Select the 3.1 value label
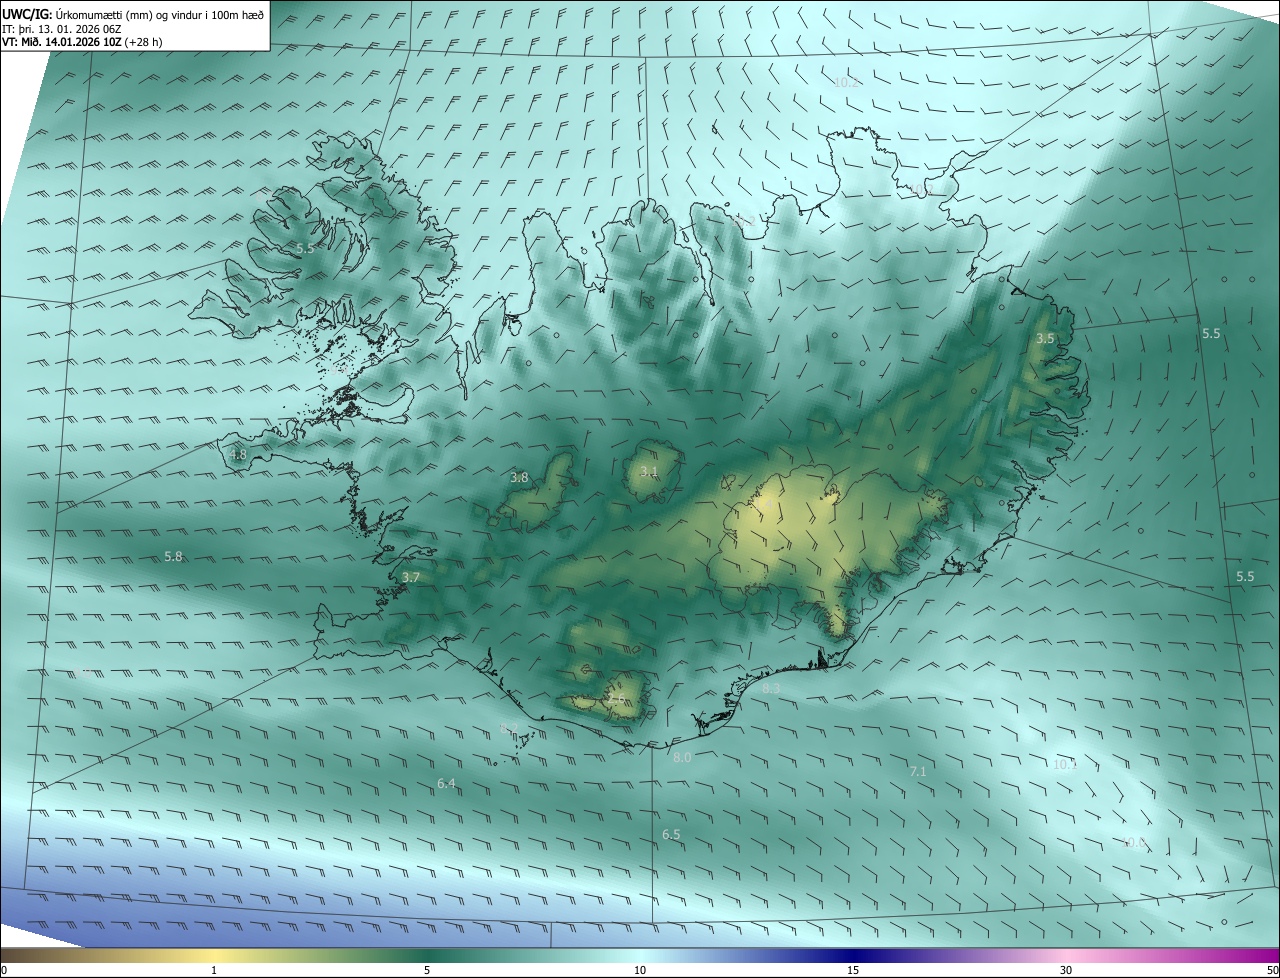Image resolution: width=1280 pixels, height=978 pixels. click(x=649, y=471)
